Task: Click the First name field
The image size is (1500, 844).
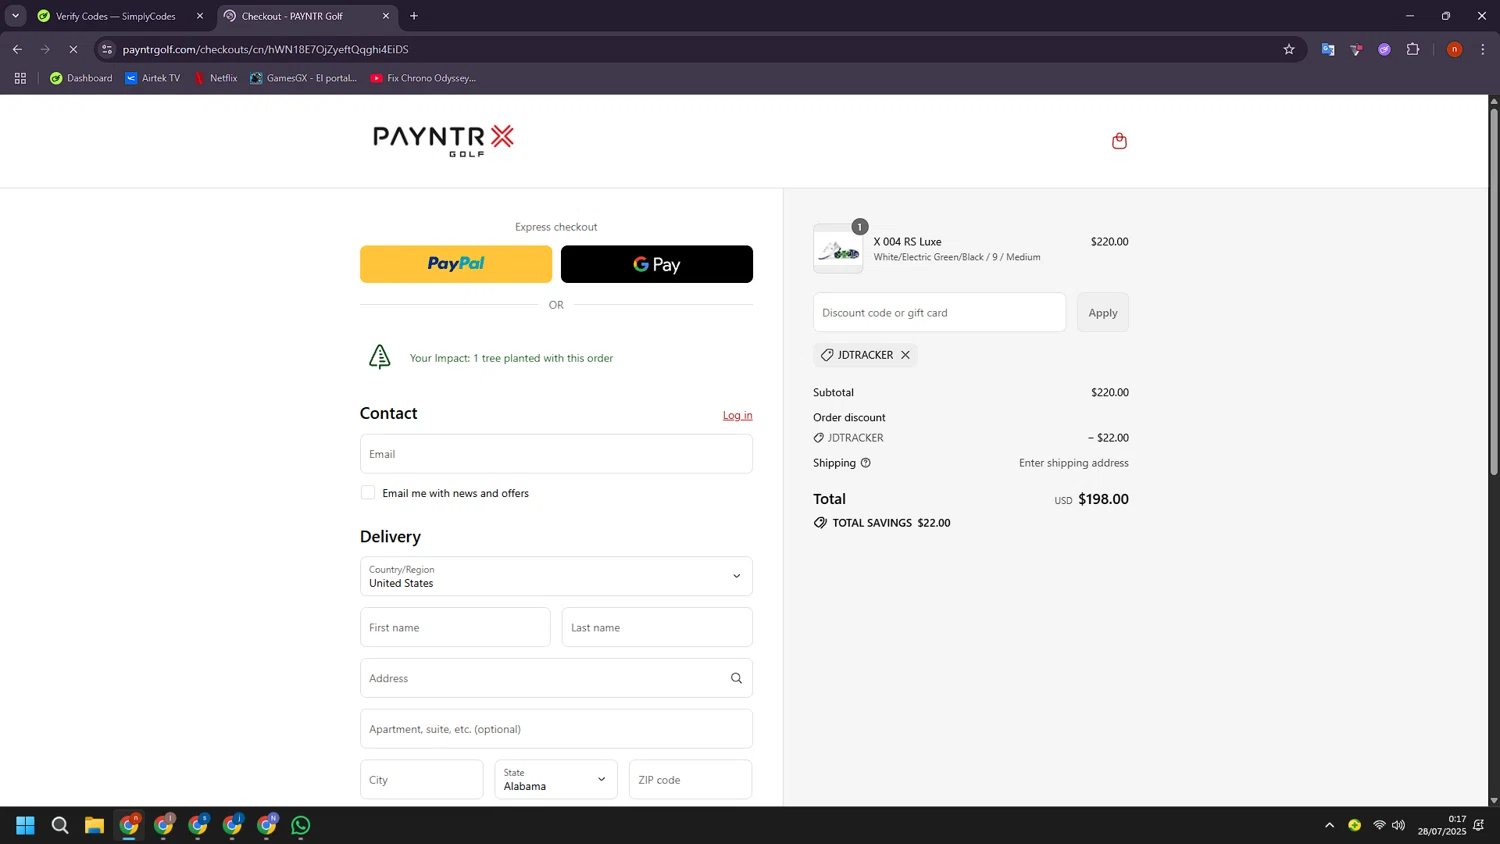Action: click(x=455, y=627)
